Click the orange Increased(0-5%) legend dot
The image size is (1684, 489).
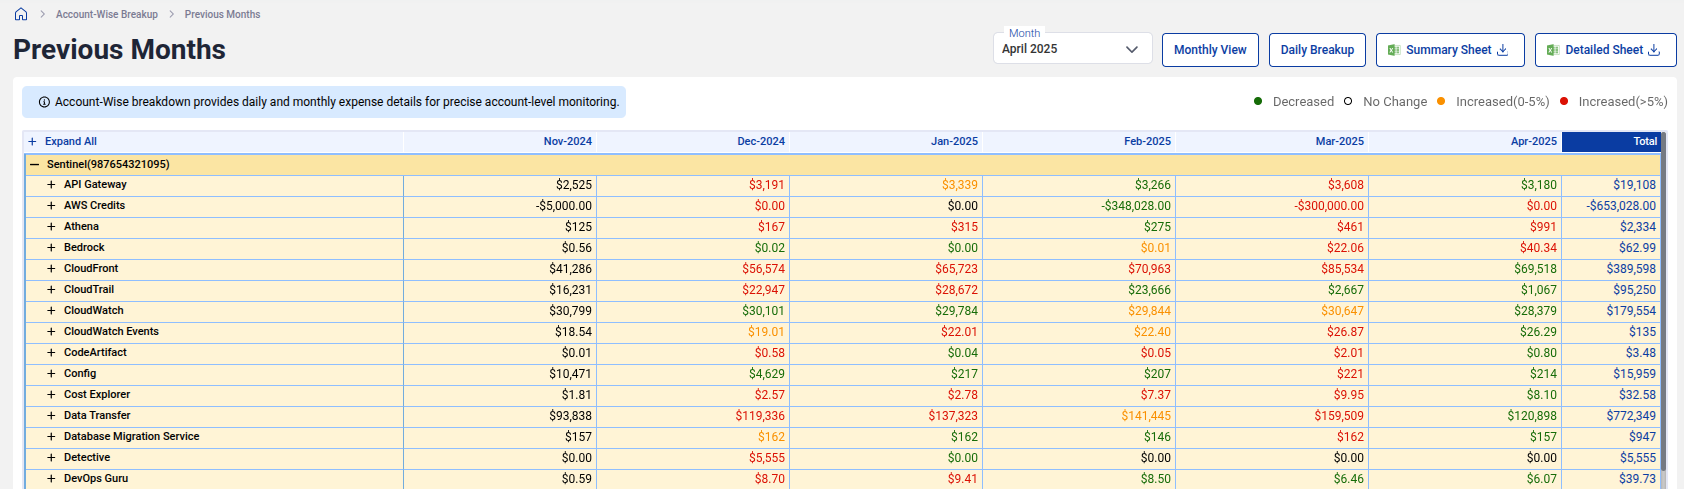coord(1441,101)
